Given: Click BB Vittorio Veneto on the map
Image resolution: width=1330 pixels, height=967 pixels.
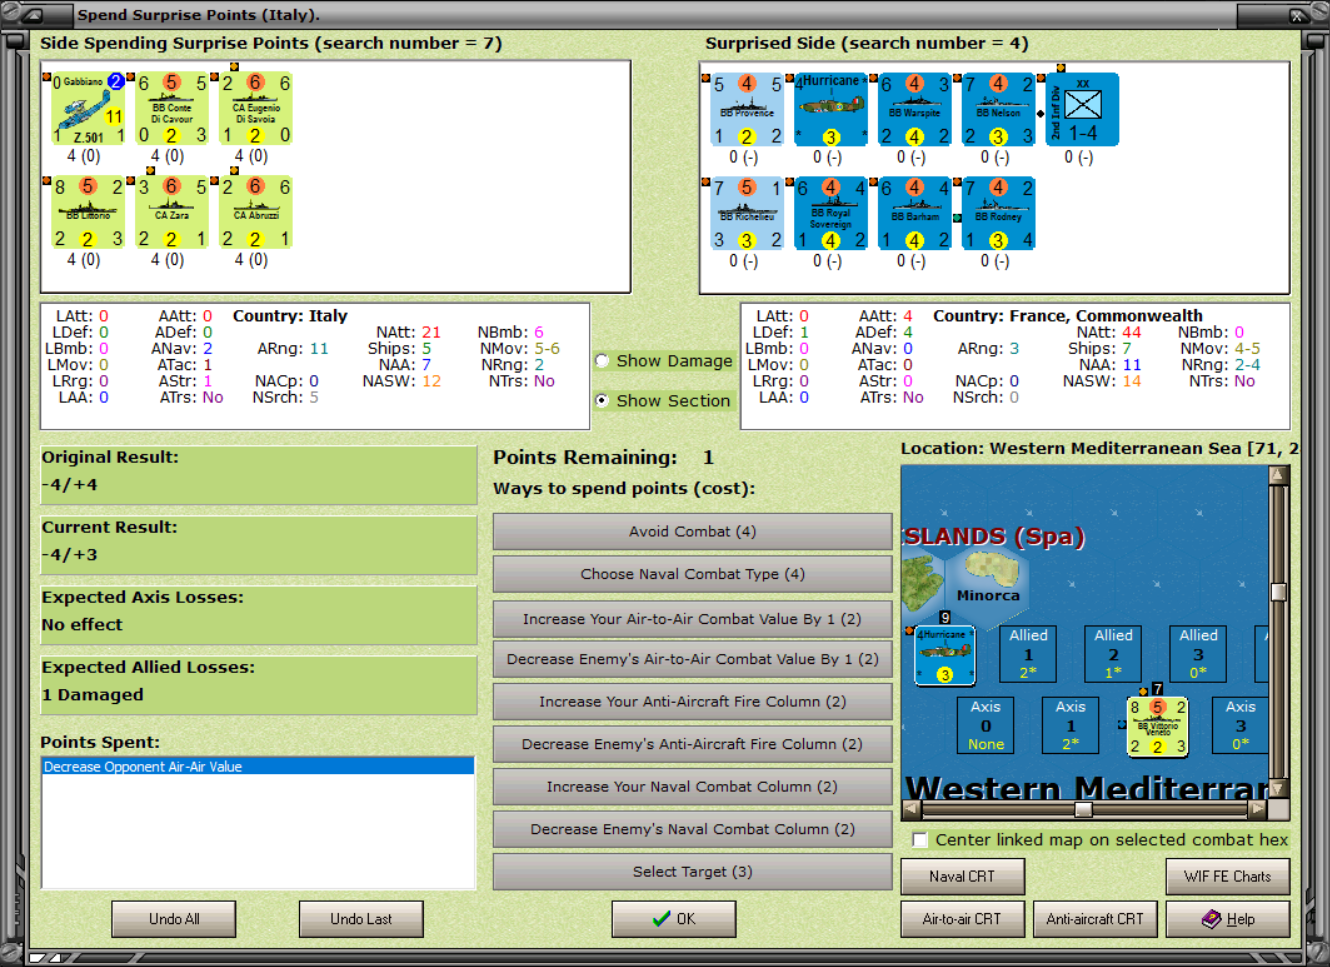Looking at the screenshot, I should 1158,727.
